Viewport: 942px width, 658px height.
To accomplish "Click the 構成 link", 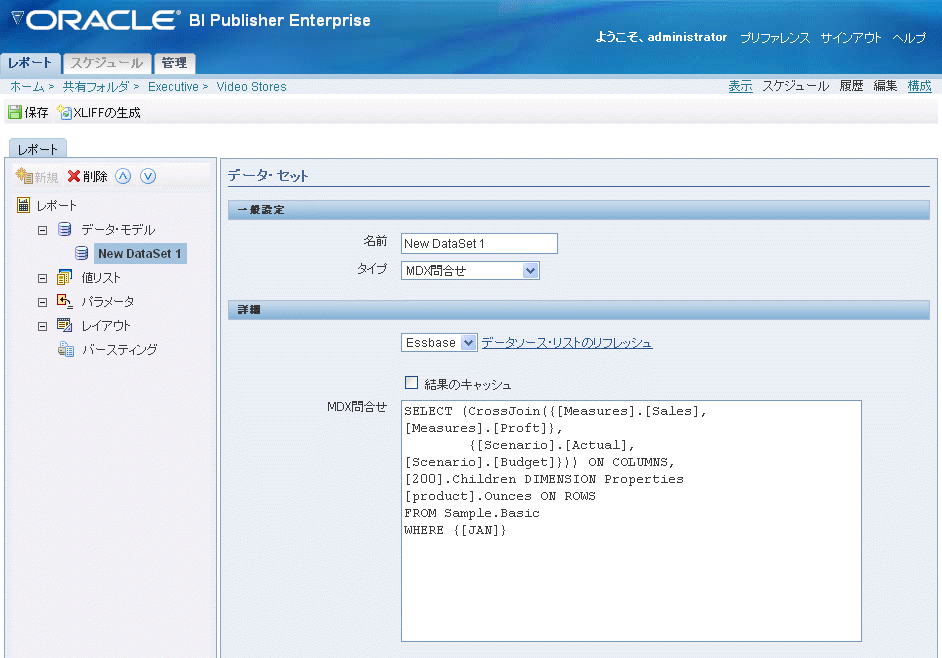I will pyautogui.click(x=919, y=86).
